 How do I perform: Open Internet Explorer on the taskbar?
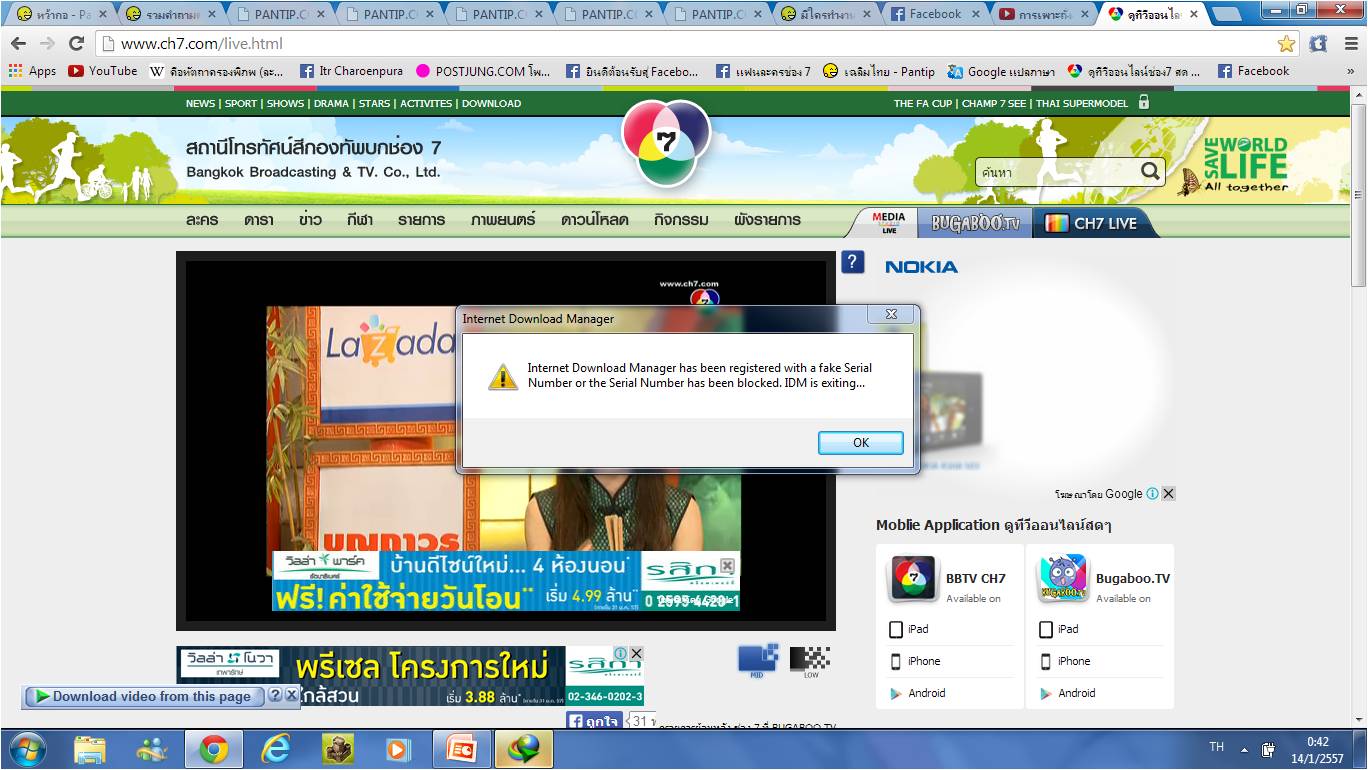(x=275, y=749)
